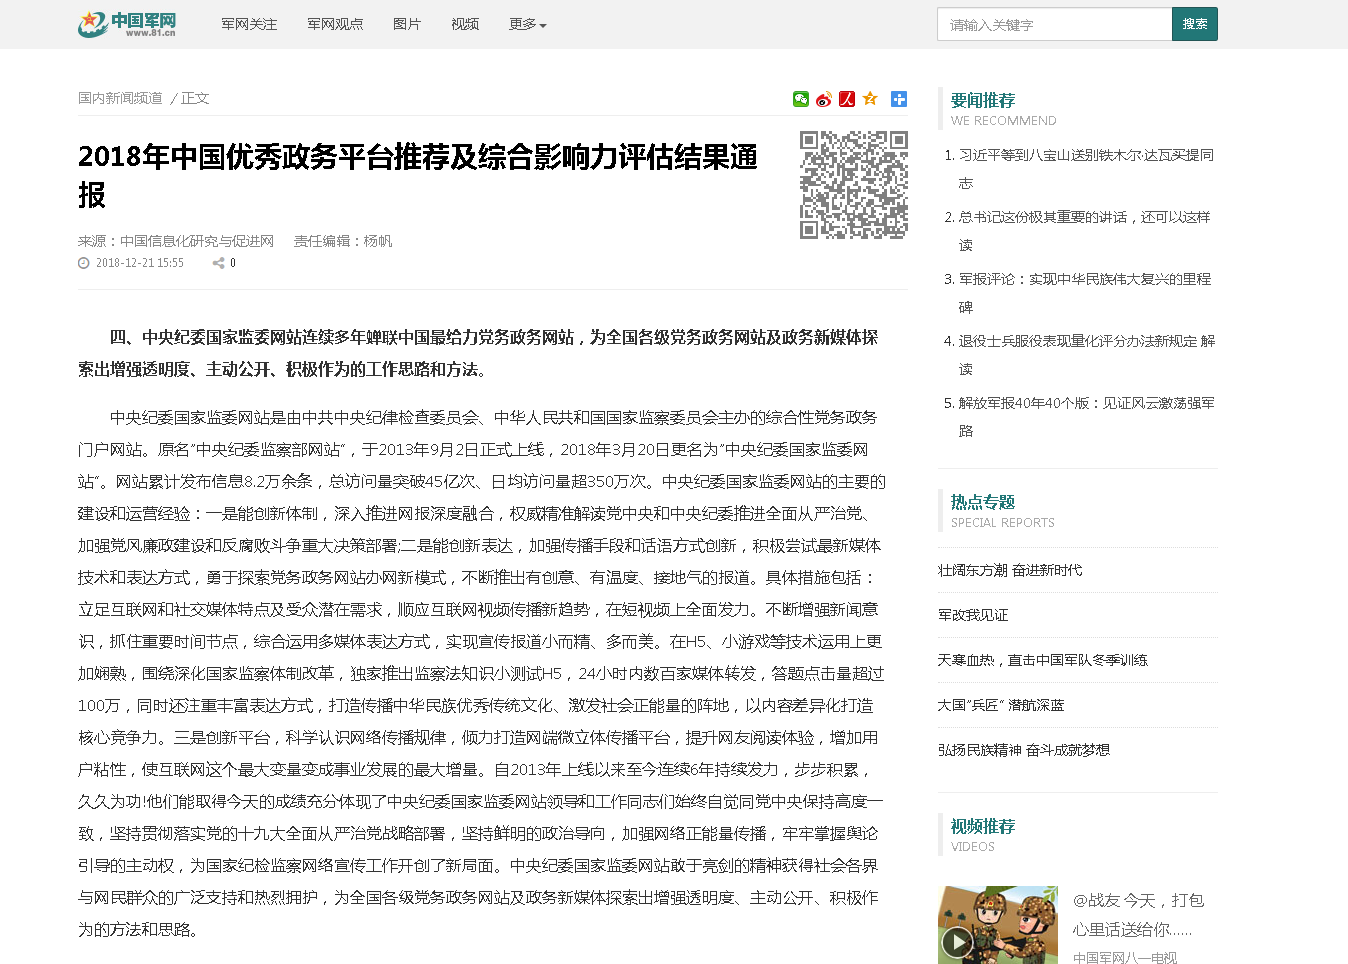
Task: Open the 视频 navigation item
Action: (x=465, y=24)
